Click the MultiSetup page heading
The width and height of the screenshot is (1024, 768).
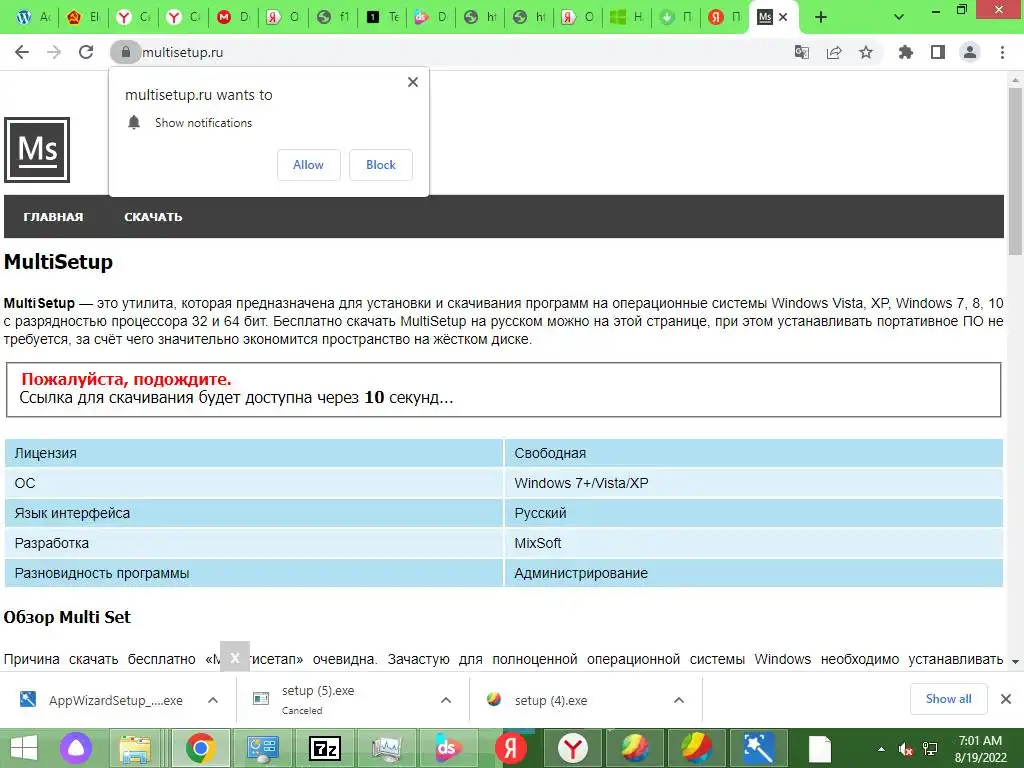pos(58,262)
